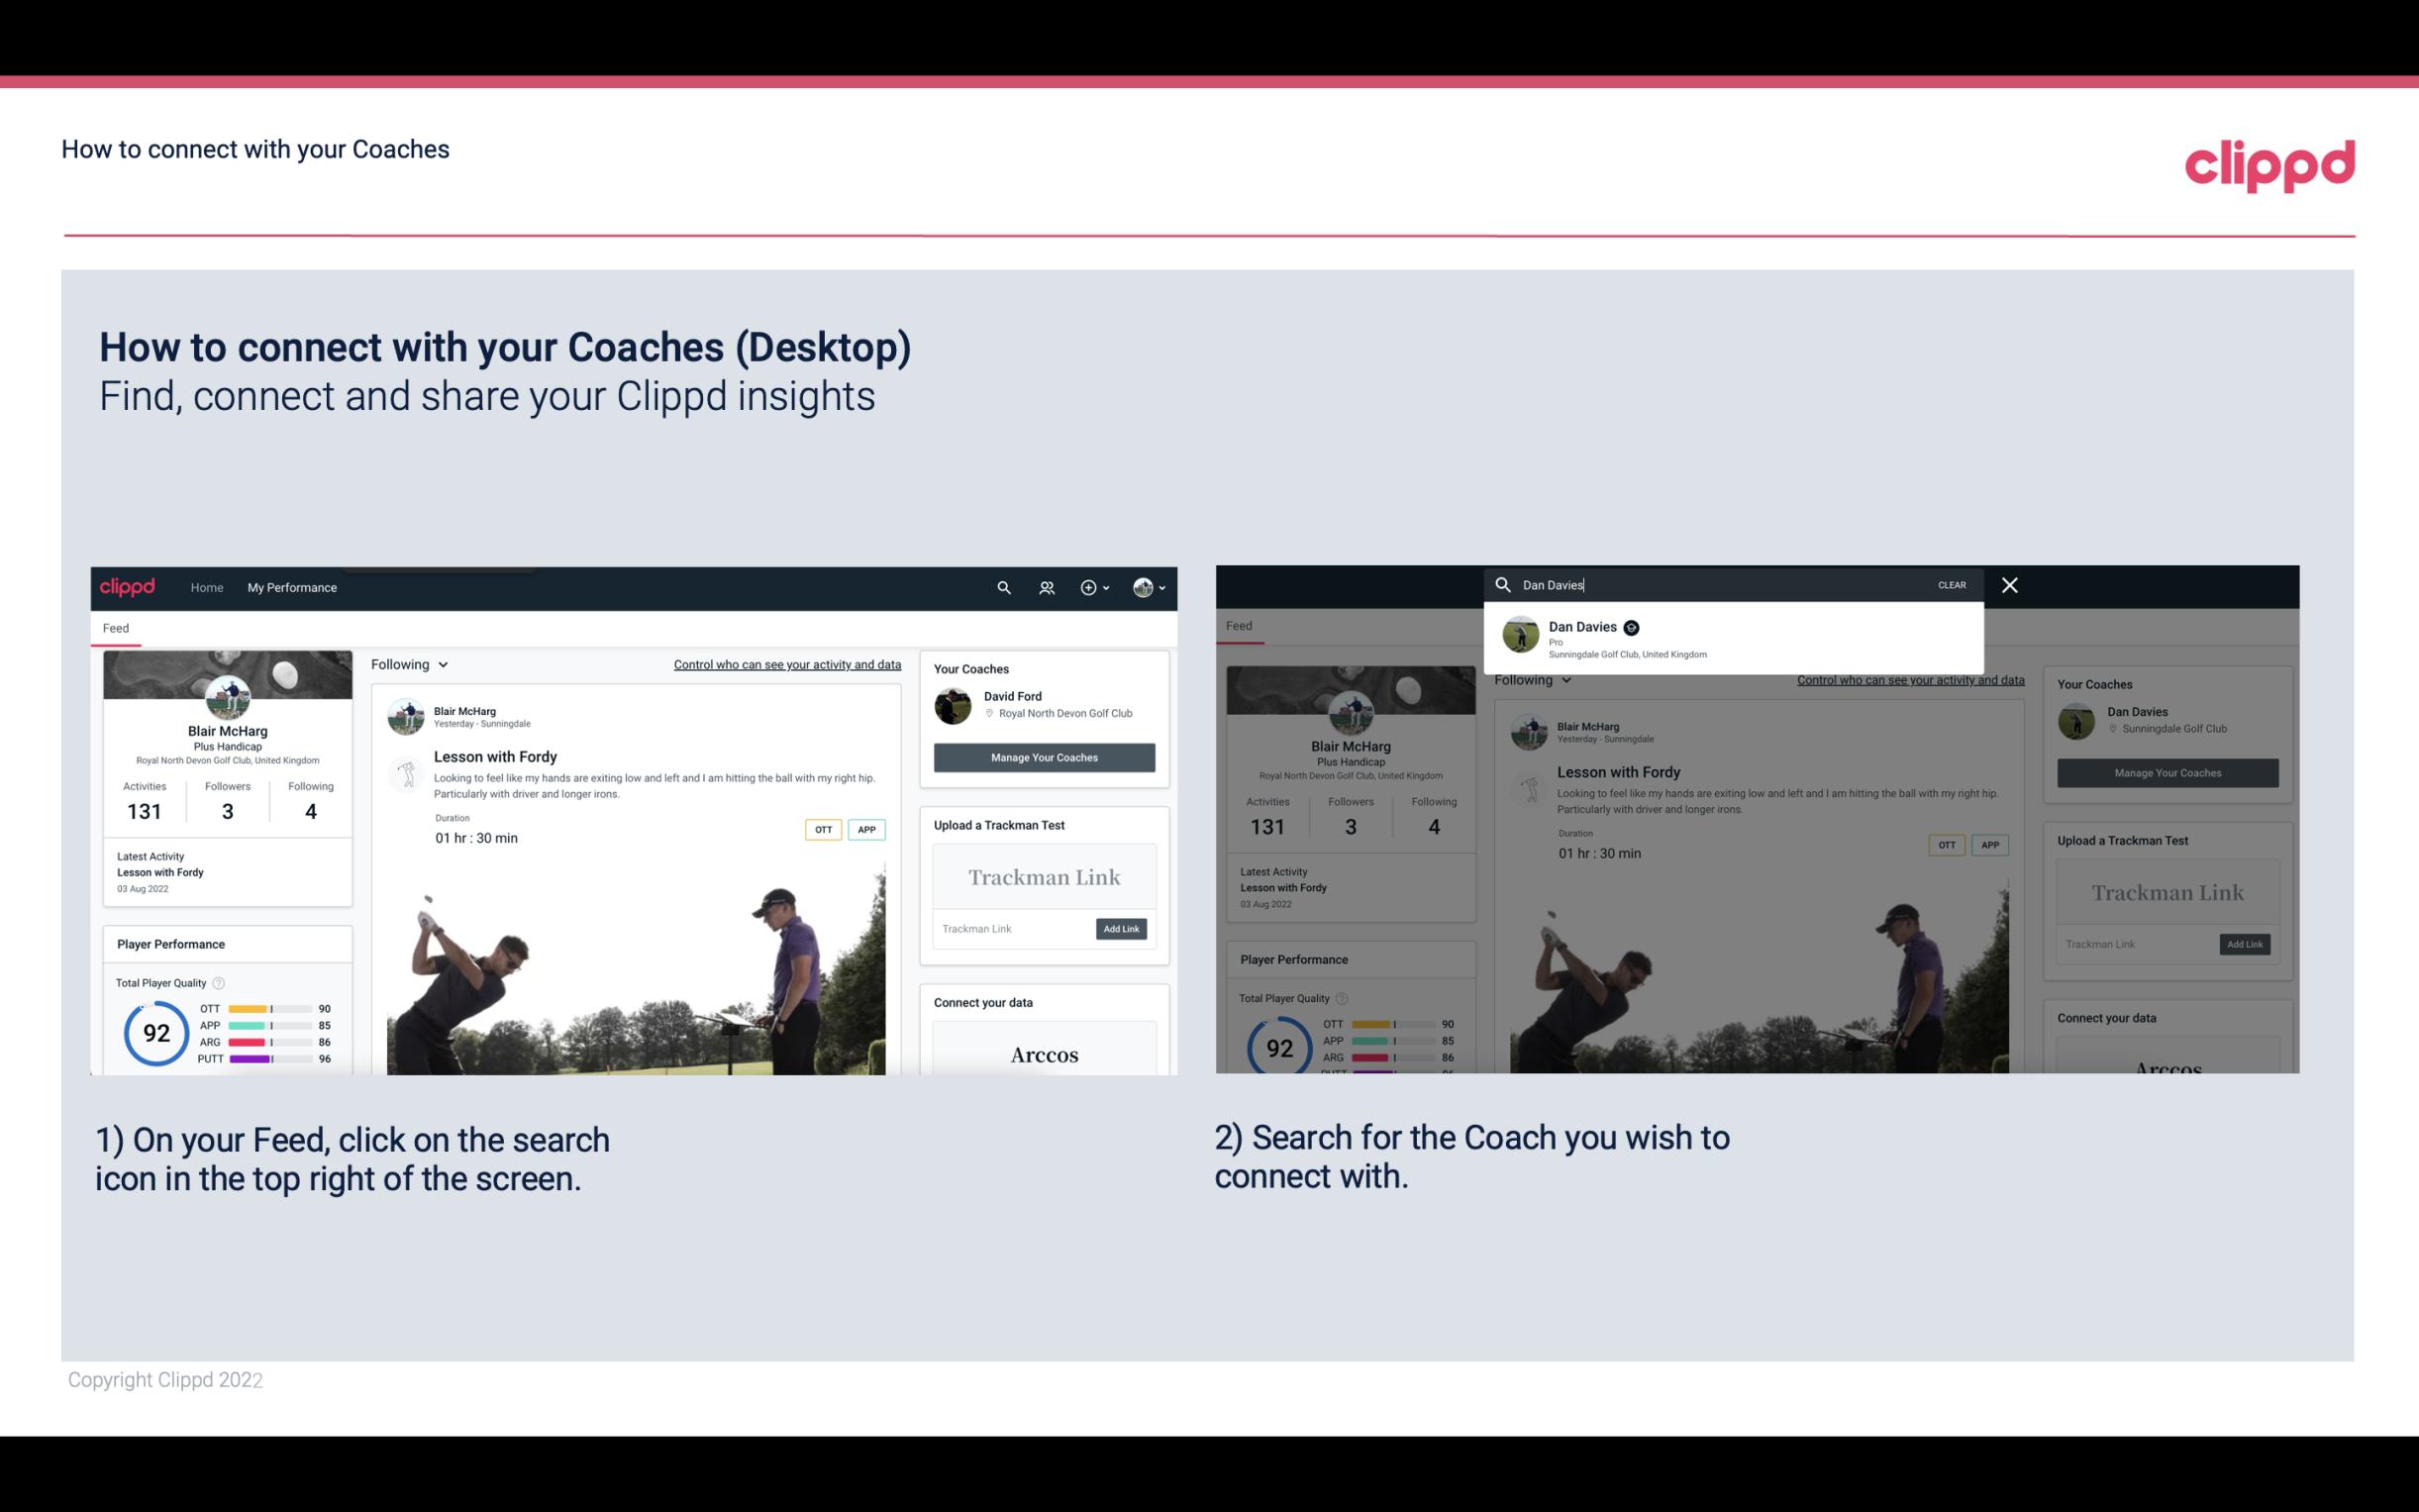Screen dimensions: 2419x1512
Task: Click the Add Link button for Trackman
Action: tap(1120, 925)
